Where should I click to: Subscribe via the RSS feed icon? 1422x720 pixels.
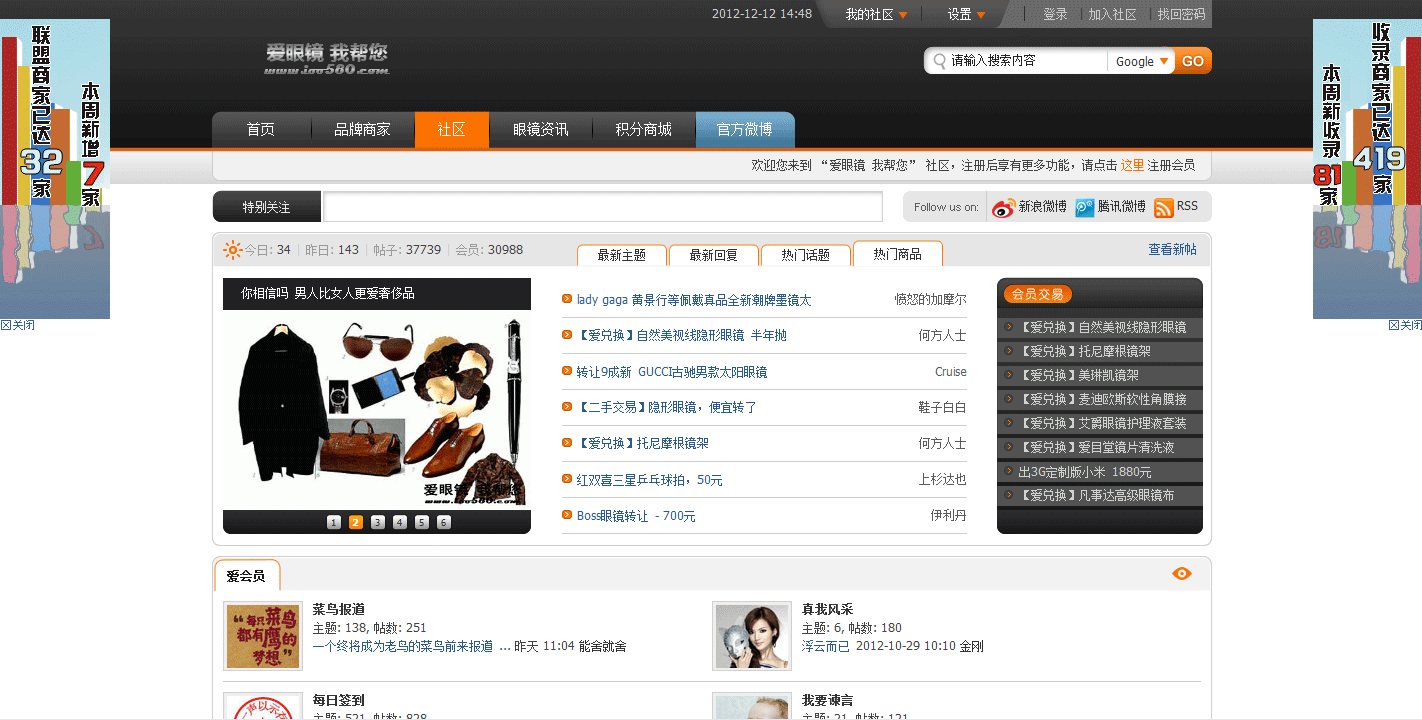pos(1164,208)
